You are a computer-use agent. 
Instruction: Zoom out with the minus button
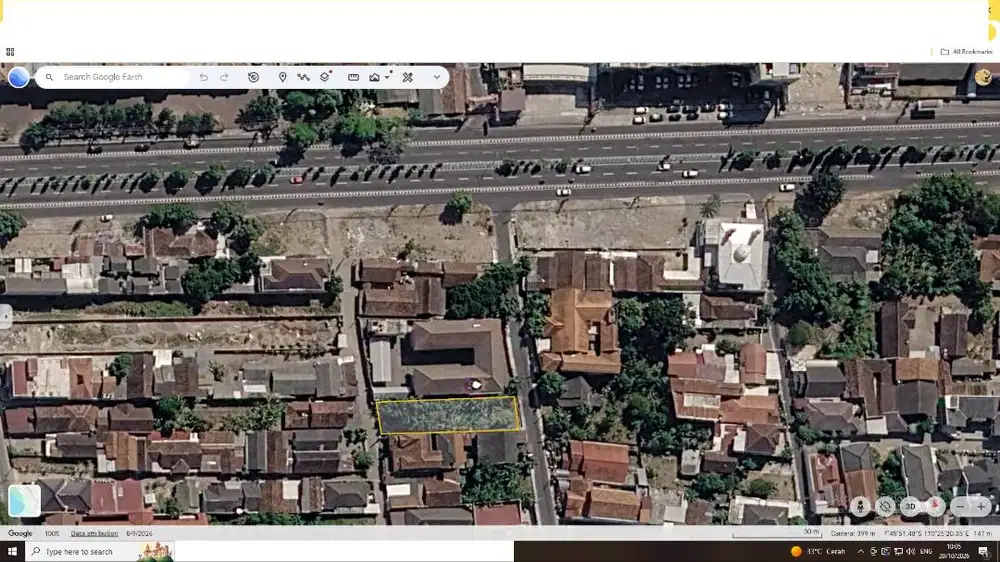click(x=960, y=507)
